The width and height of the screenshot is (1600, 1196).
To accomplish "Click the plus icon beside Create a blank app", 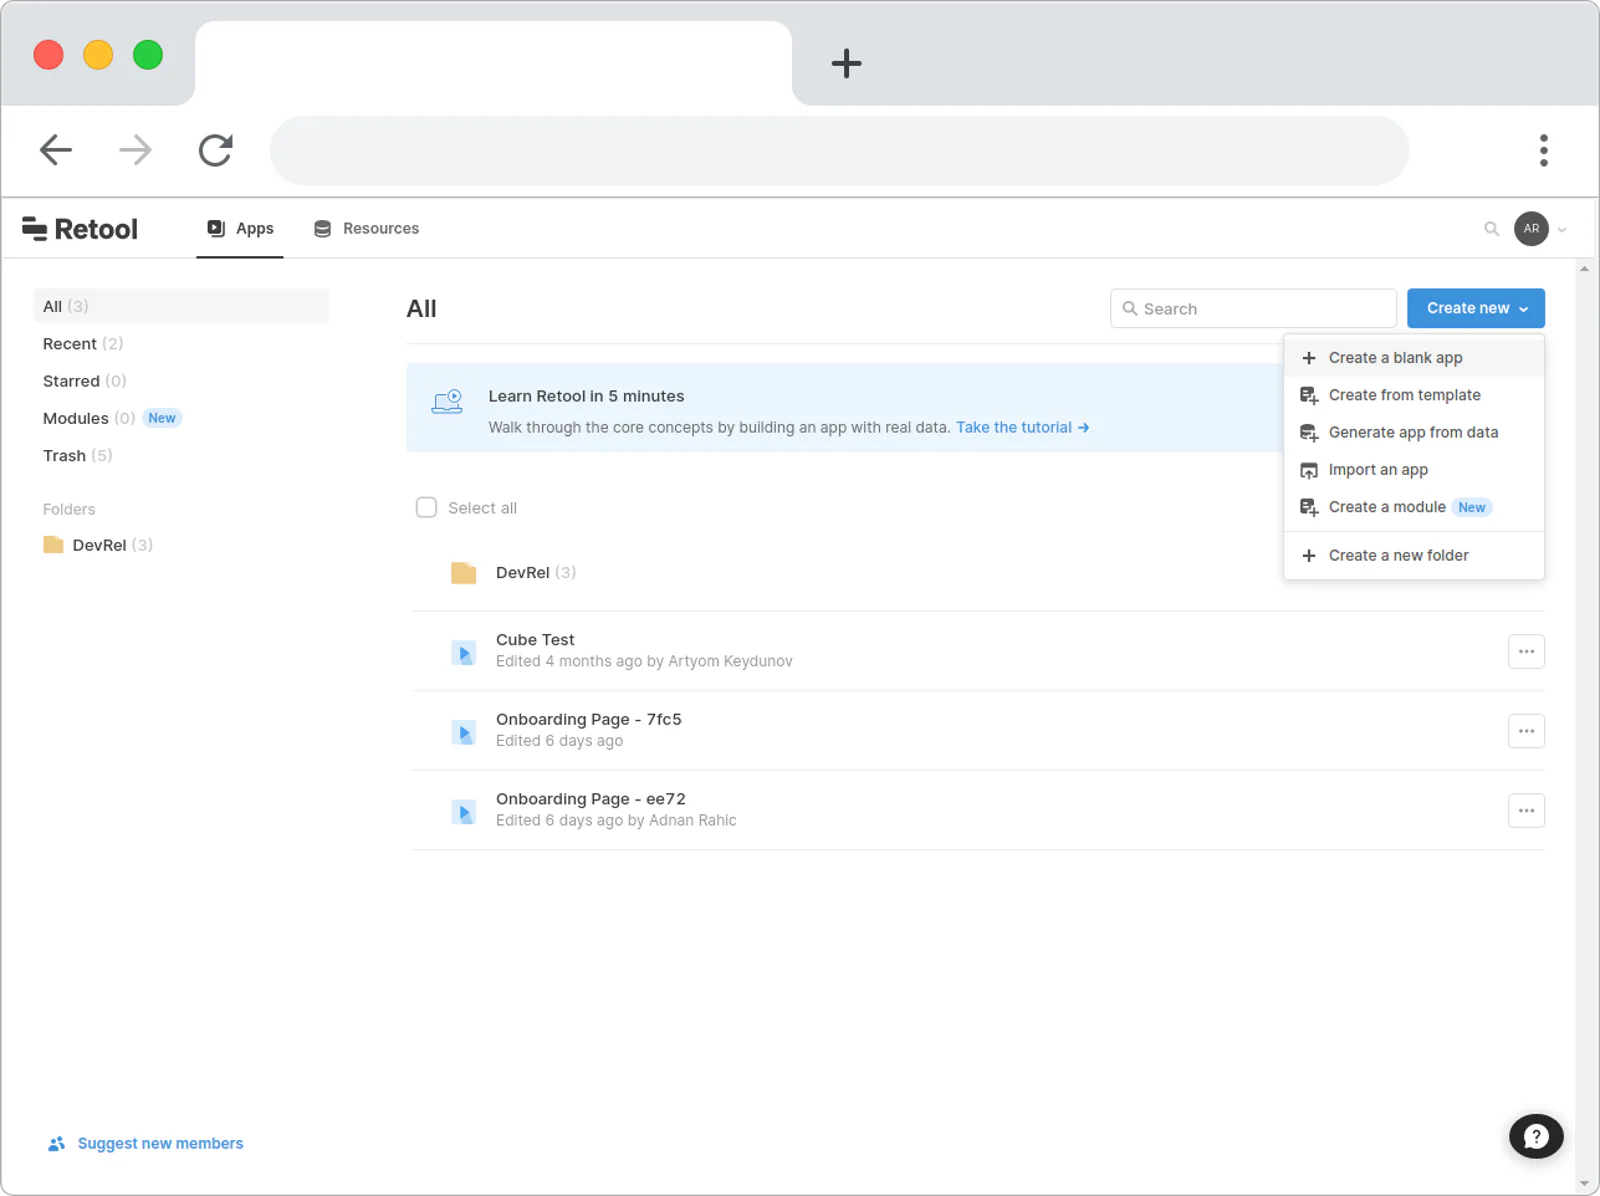I will click(1308, 358).
